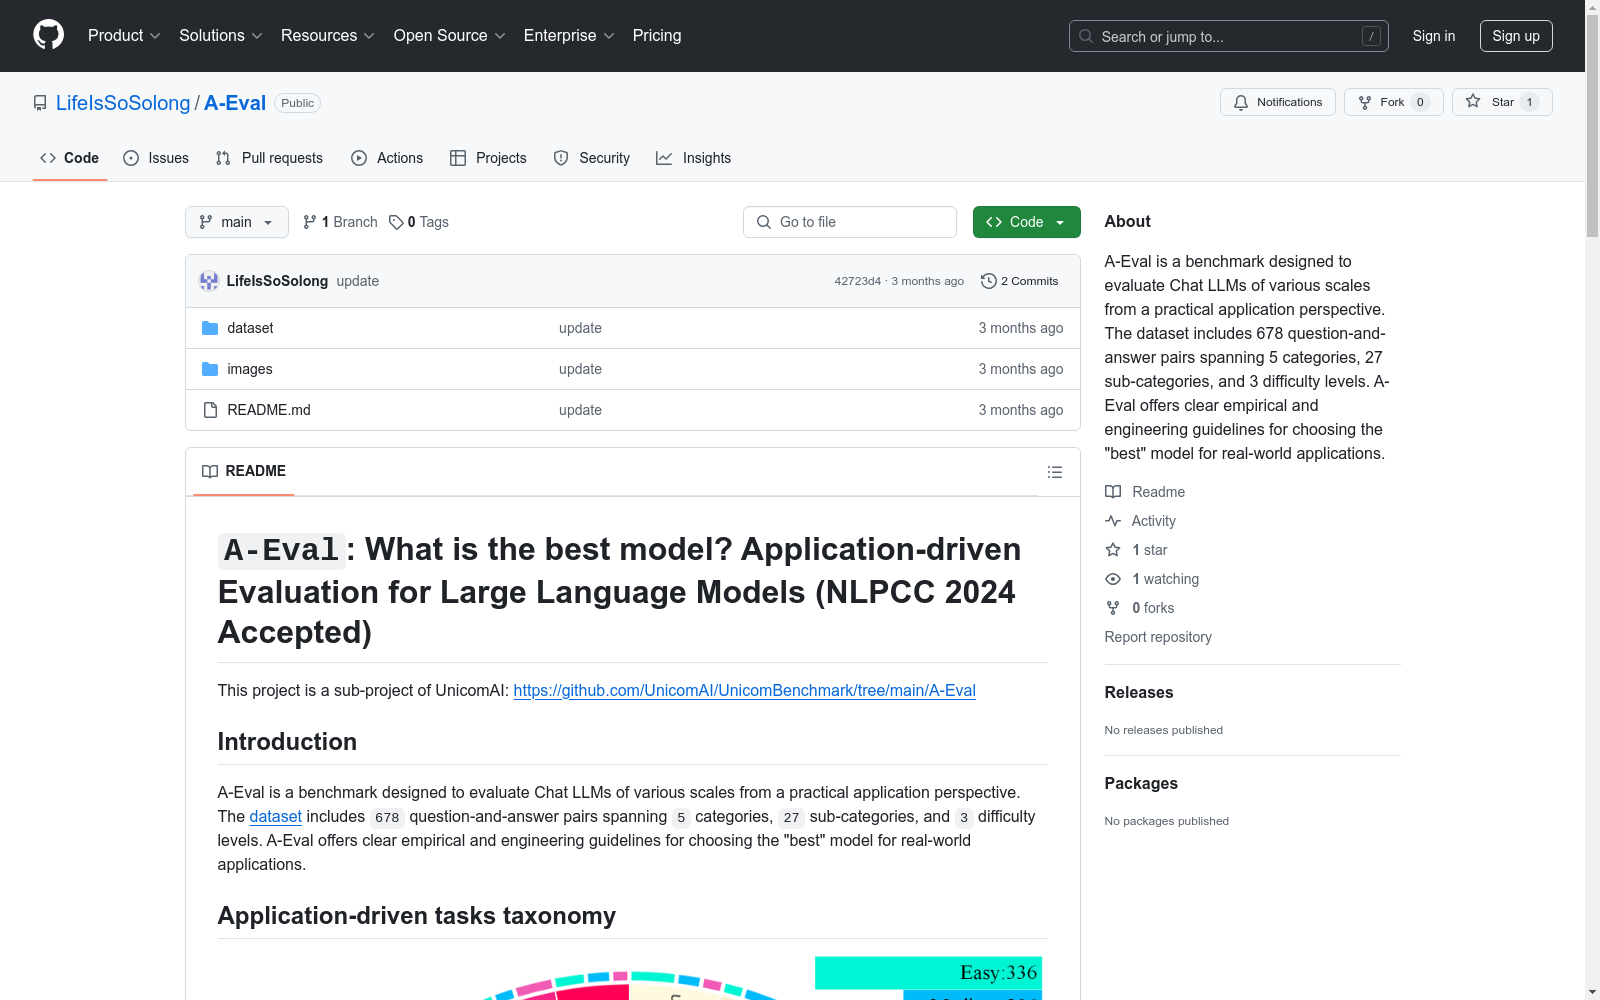Click the Search or jump to field
This screenshot has height=1000, width=1600.
[x=1229, y=36]
